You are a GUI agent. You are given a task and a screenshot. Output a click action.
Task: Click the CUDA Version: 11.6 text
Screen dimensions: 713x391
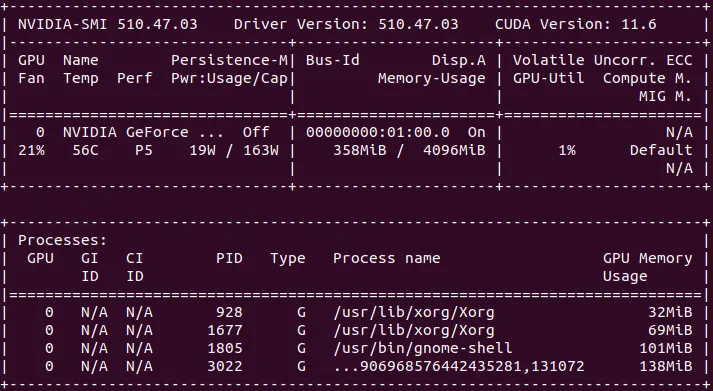576,24
